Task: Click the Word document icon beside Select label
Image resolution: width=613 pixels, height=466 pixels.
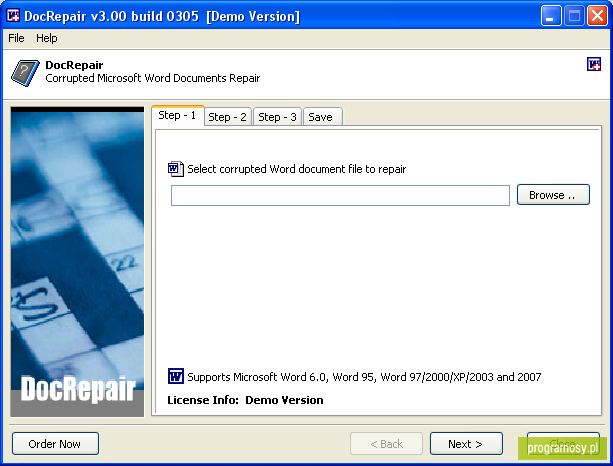Action: [x=176, y=169]
